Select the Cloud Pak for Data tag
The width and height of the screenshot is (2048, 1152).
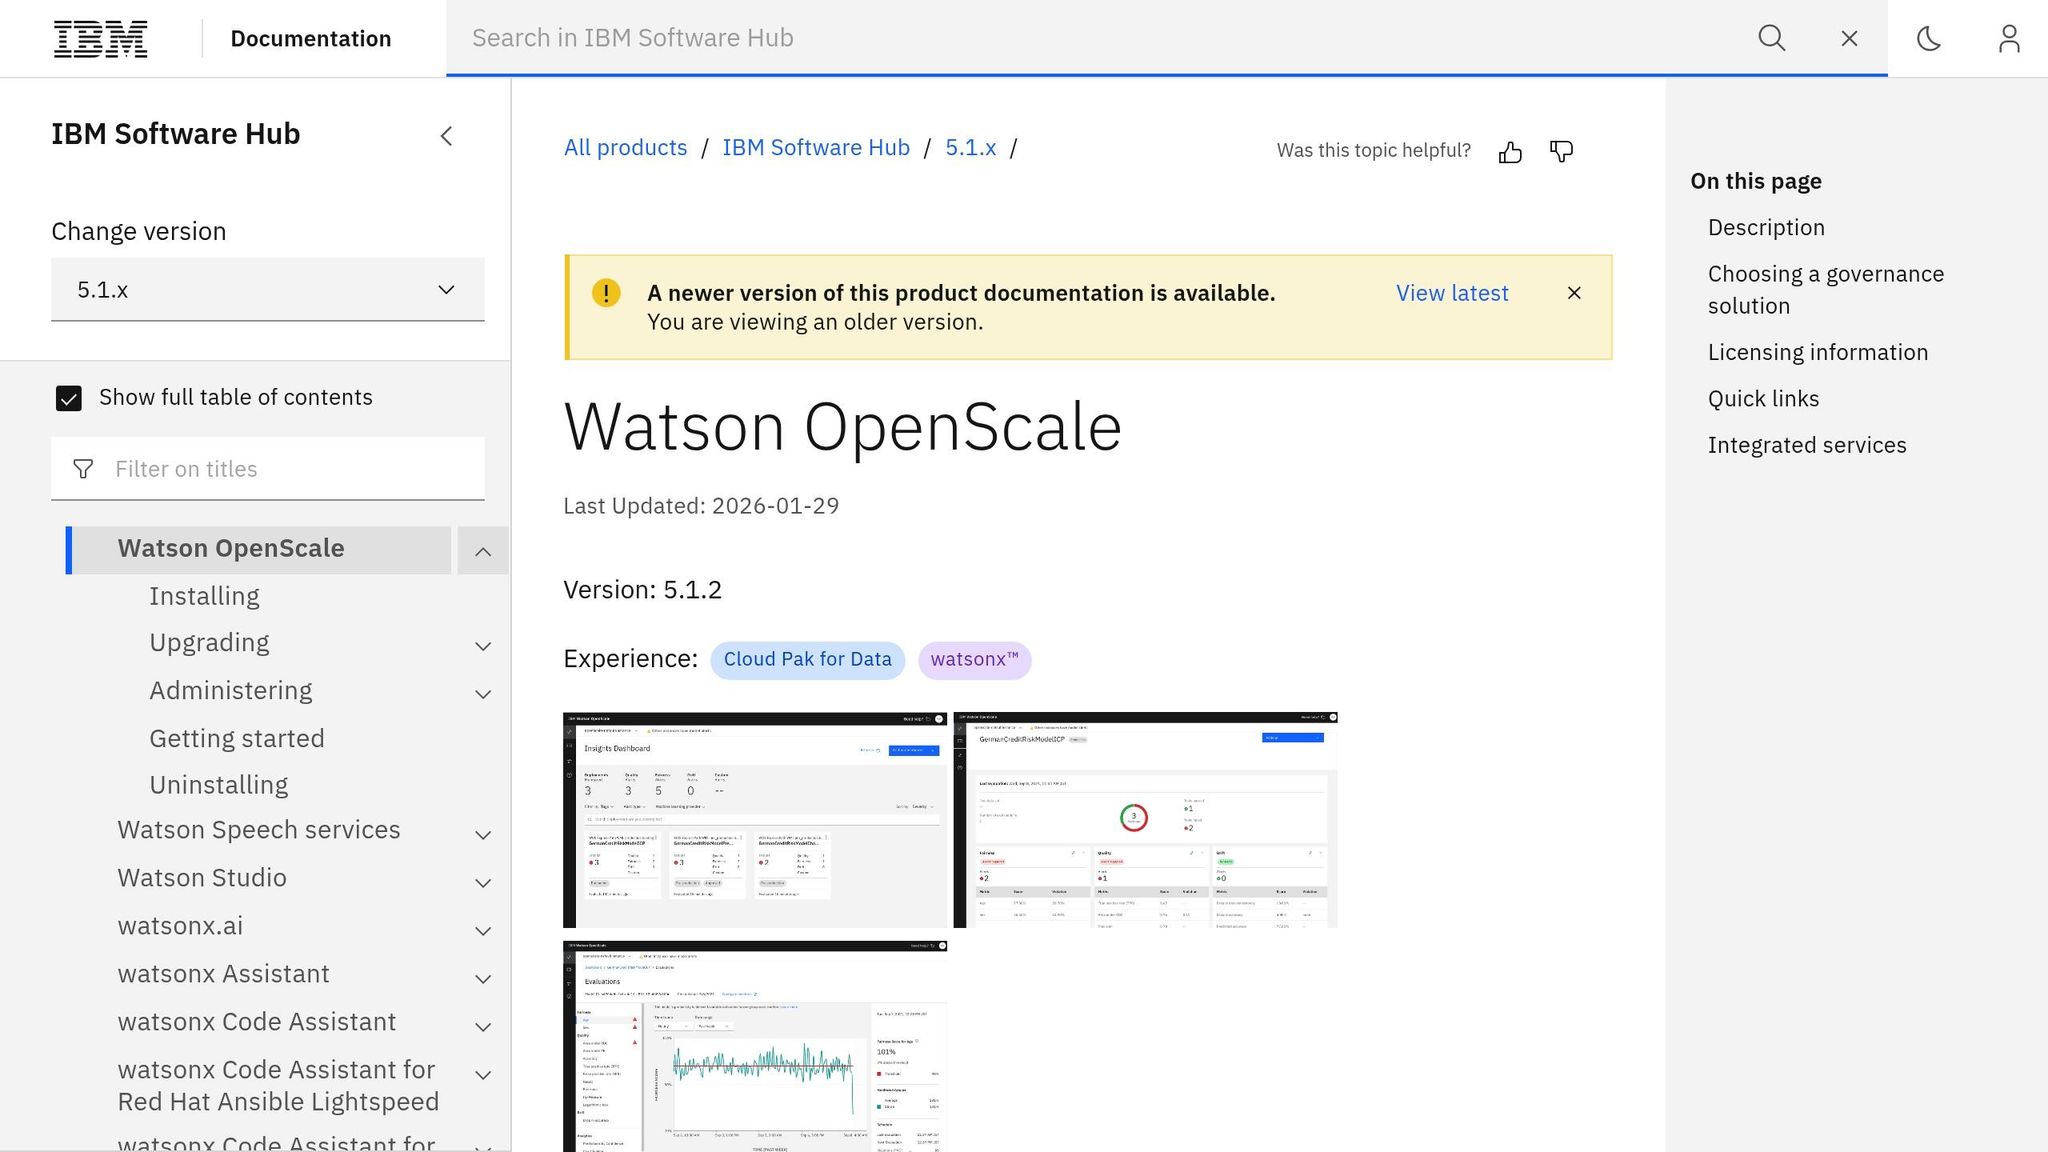point(807,659)
